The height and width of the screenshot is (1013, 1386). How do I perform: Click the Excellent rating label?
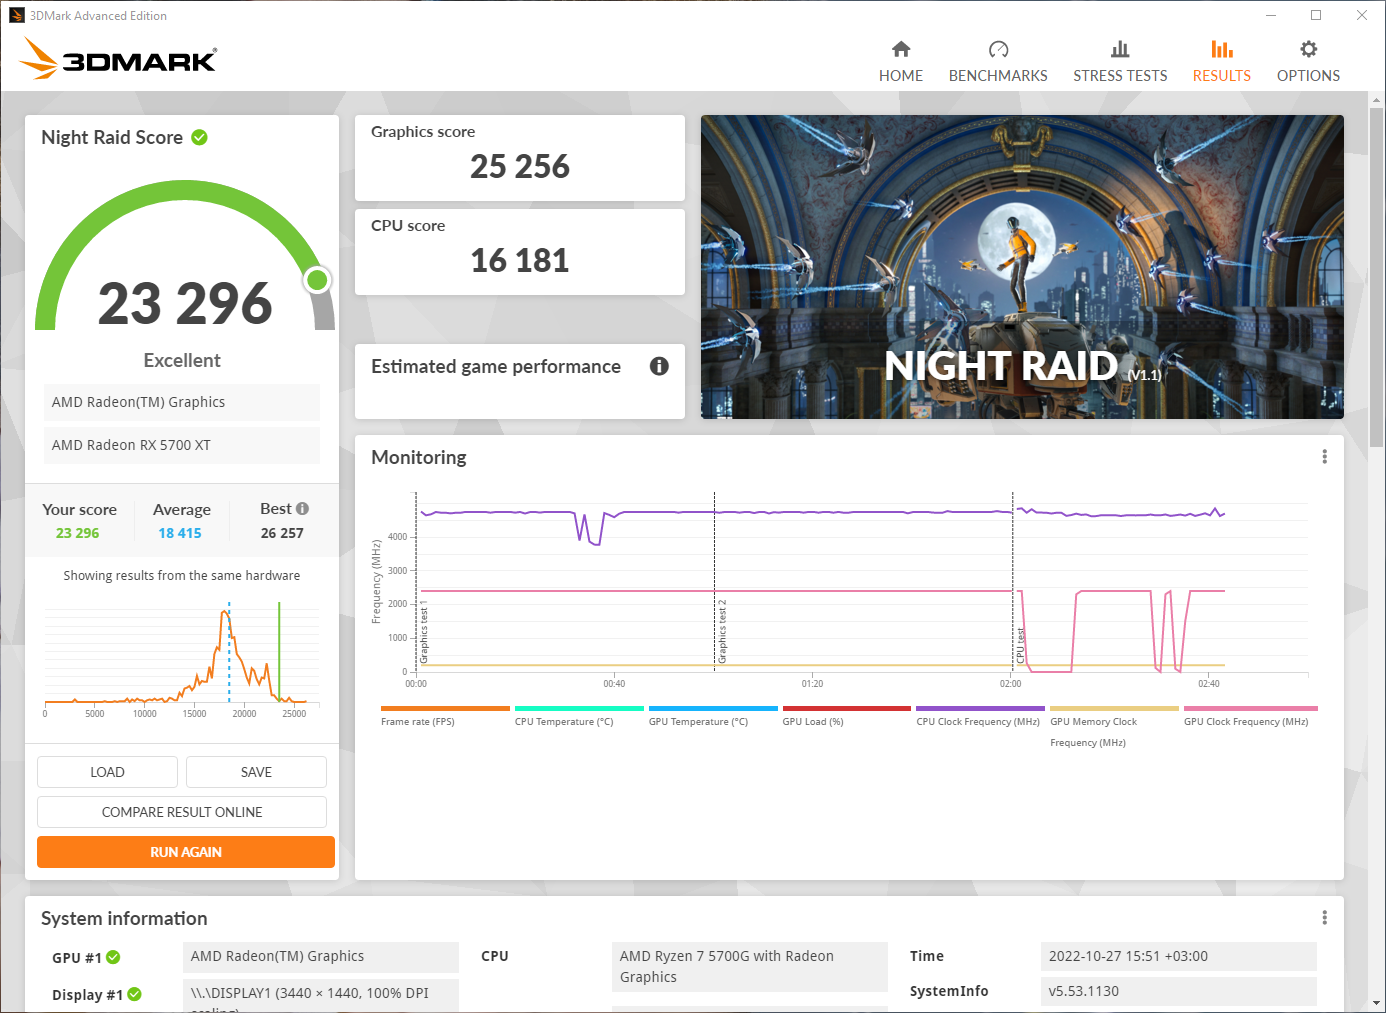coord(182,360)
